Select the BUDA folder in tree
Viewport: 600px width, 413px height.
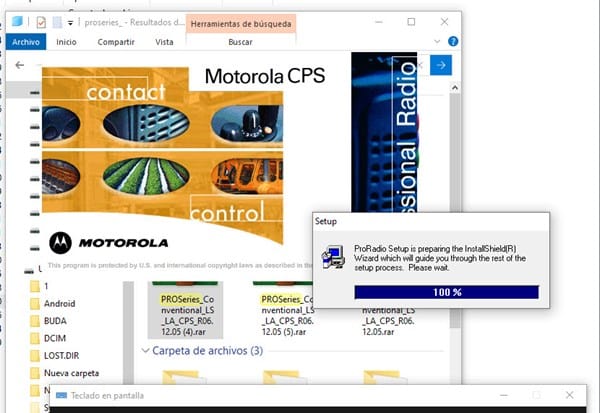click(x=55, y=321)
